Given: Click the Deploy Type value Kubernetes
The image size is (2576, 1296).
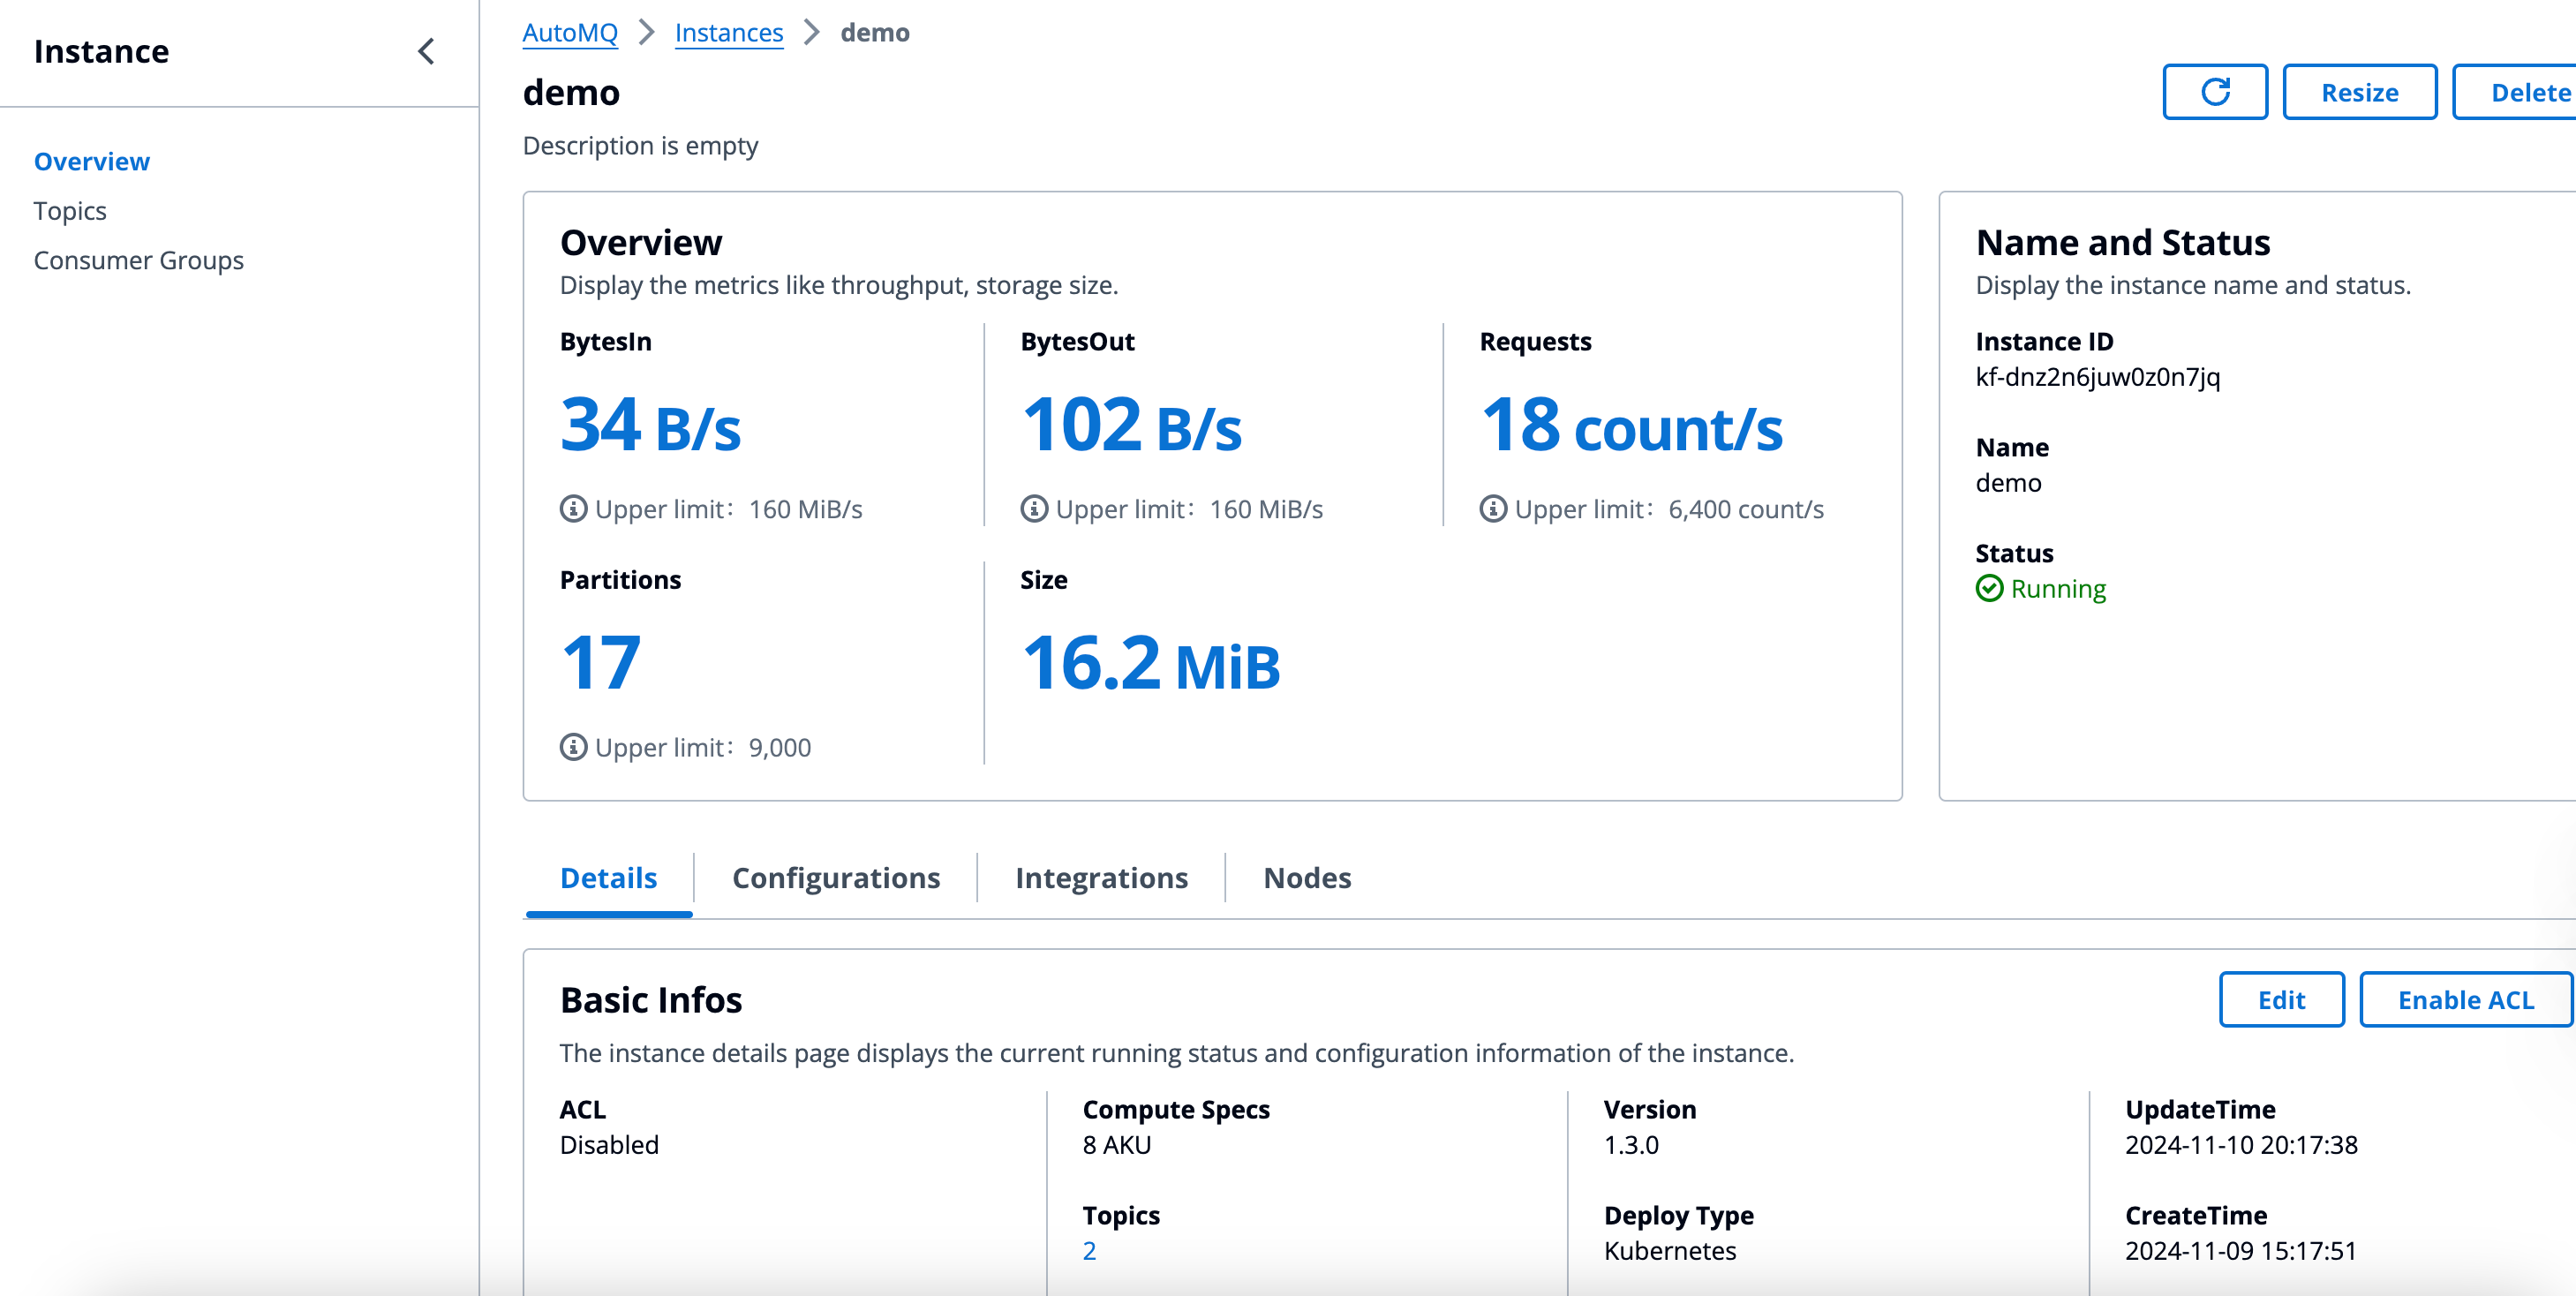Looking at the screenshot, I should (1670, 1251).
